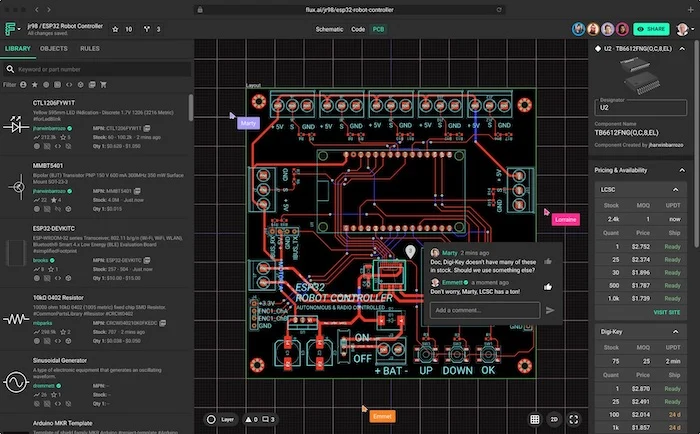The image size is (700, 434).
Task: Open jharwinbarrozo author link under CTL1206FYW1T
Action: [49, 128]
